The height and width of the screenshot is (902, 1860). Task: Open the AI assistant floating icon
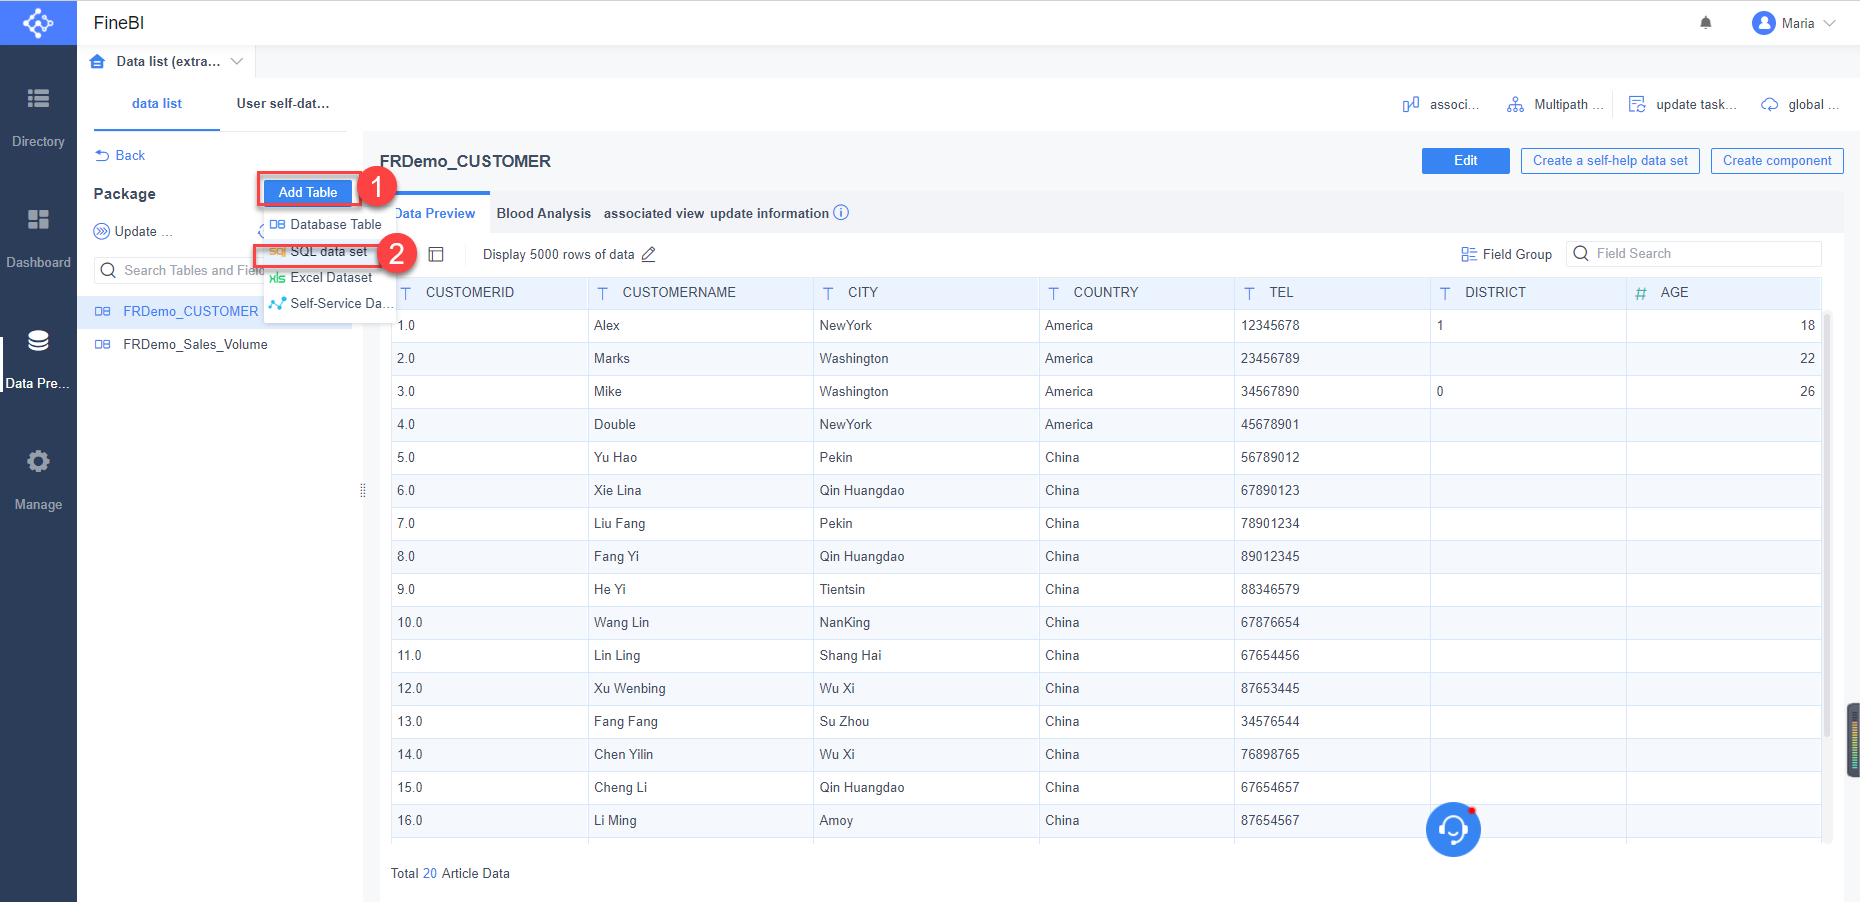[x=1453, y=829]
